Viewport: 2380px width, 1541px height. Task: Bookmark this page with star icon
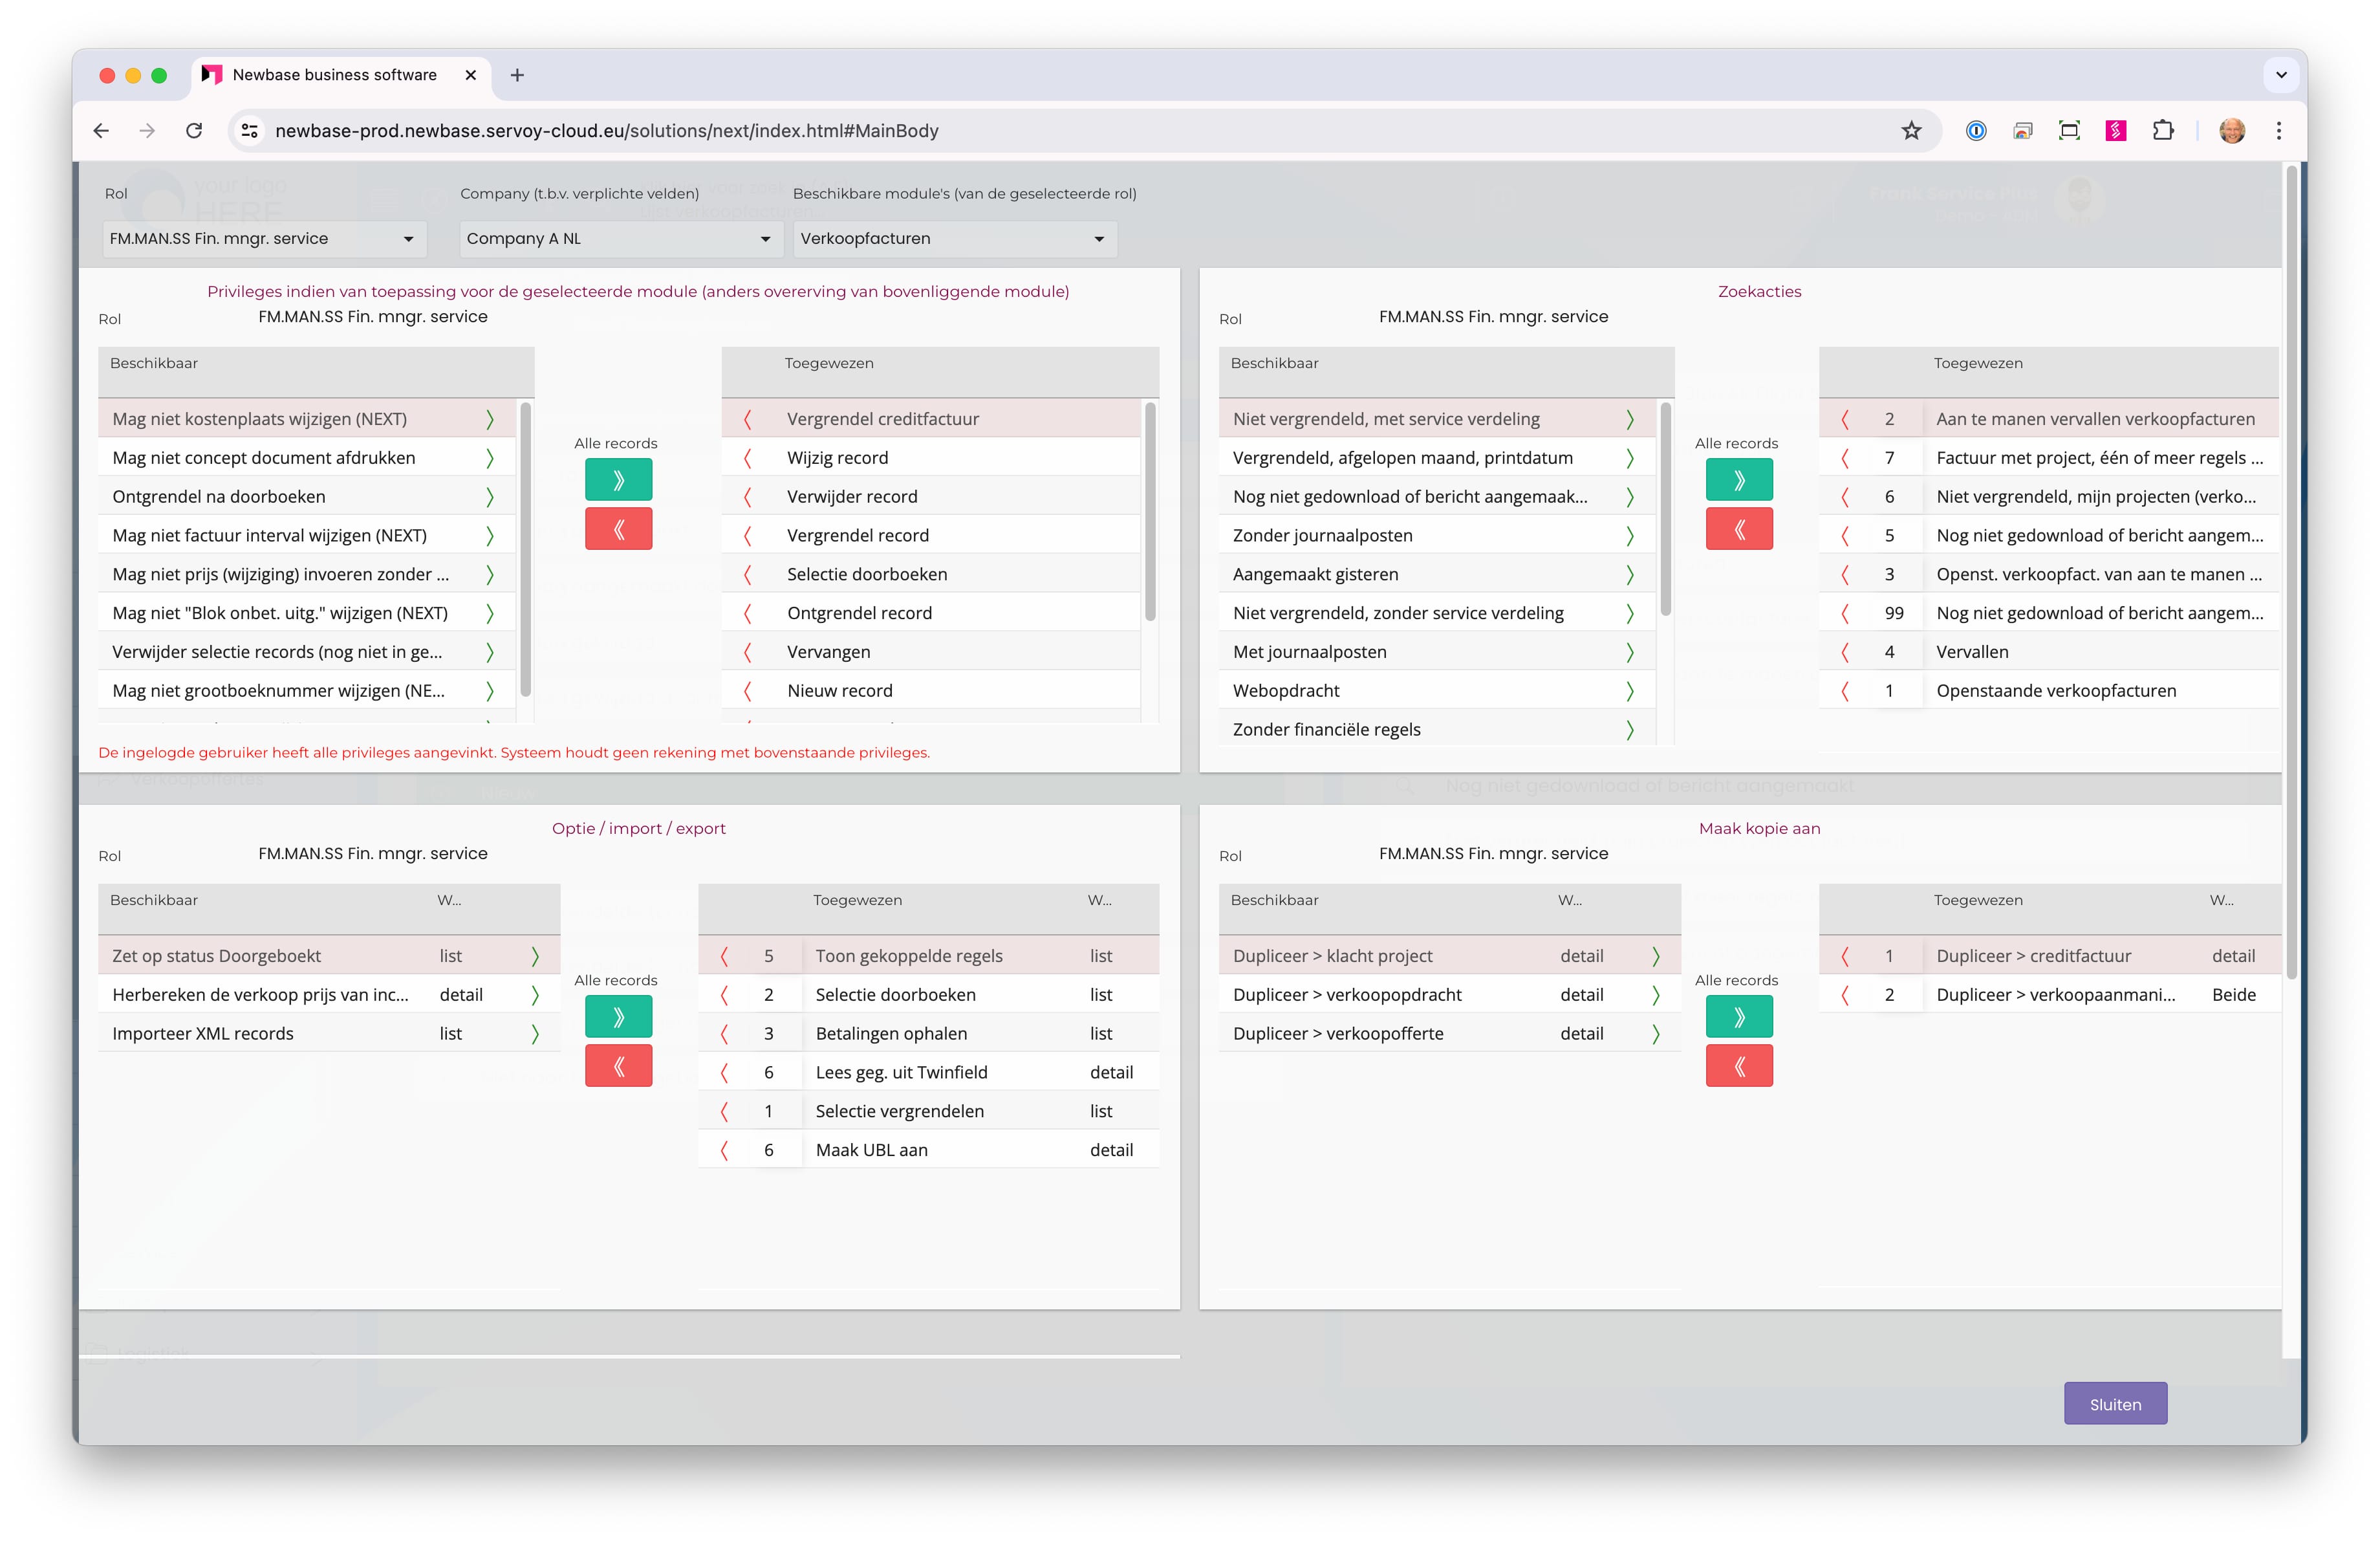click(1911, 131)
